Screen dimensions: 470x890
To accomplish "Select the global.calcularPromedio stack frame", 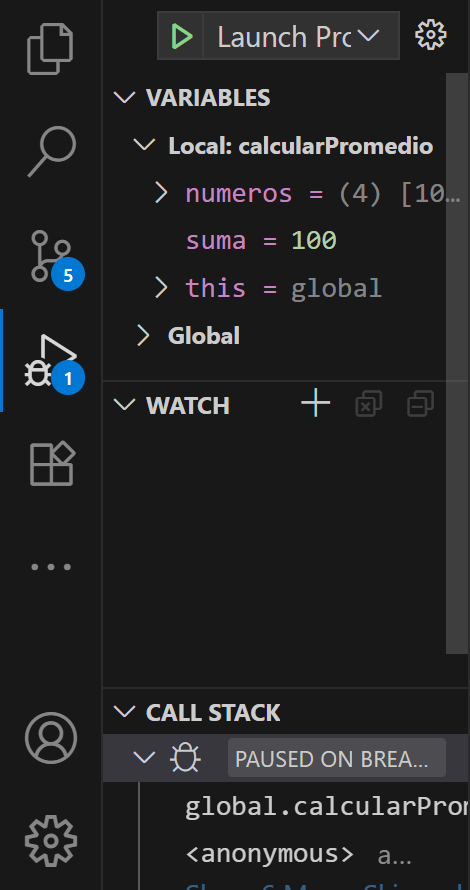I will (x=327, y=807).
